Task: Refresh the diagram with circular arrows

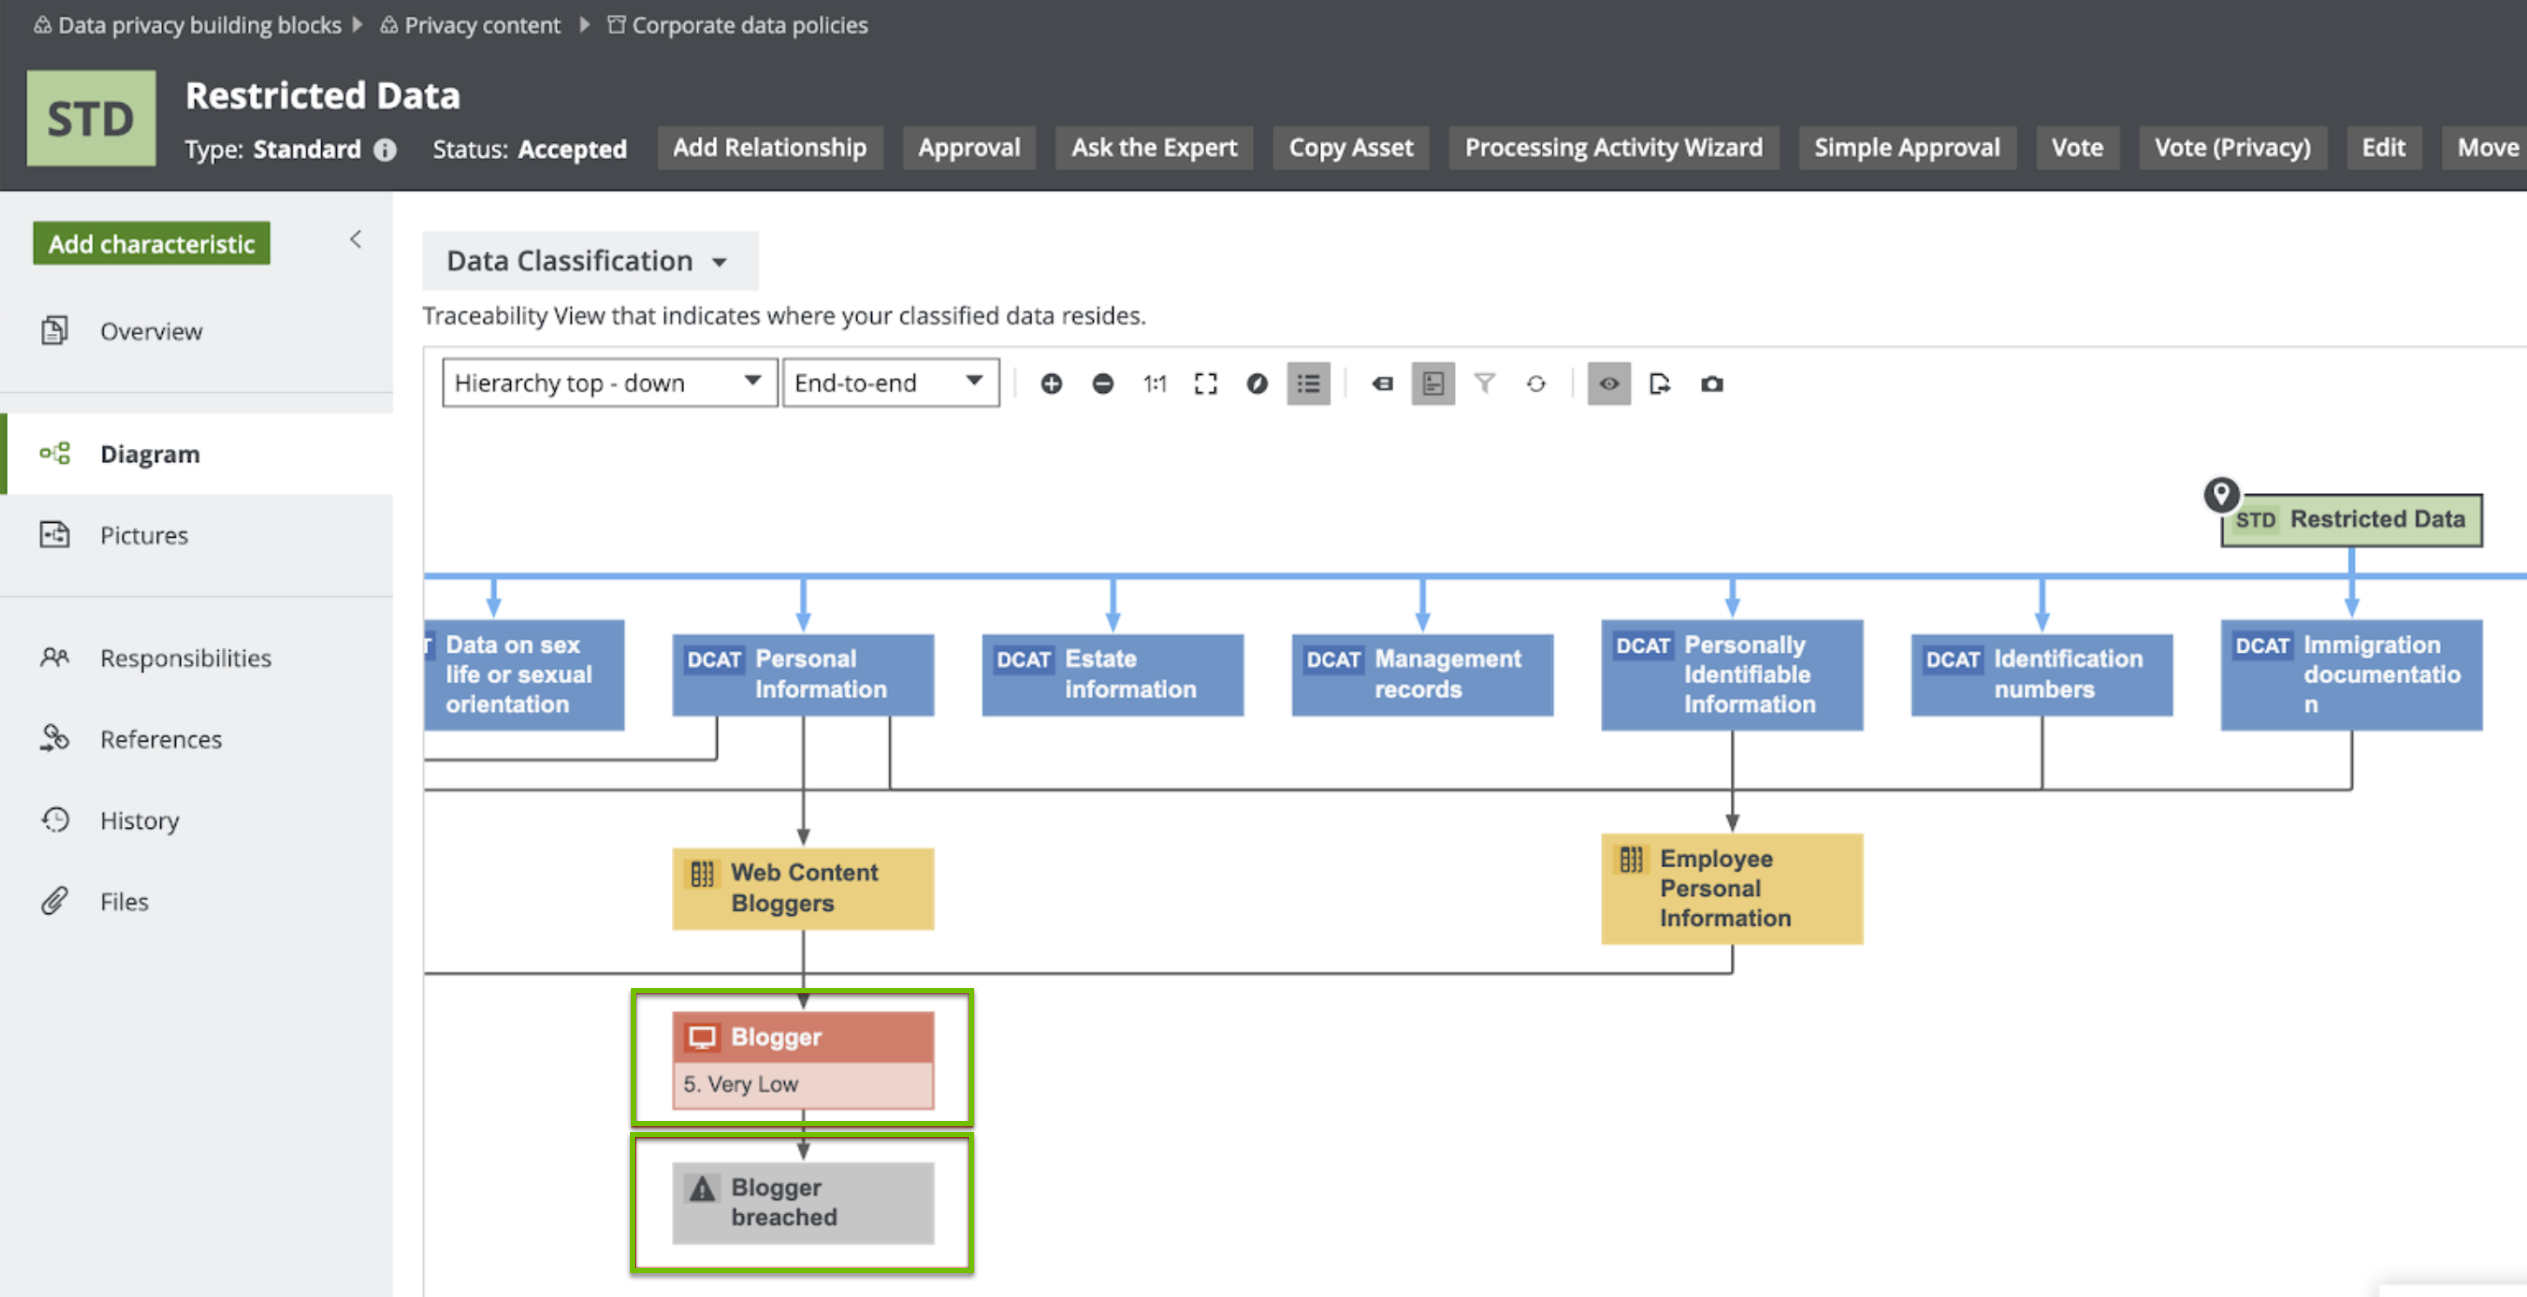Action: coord(1536,384)
